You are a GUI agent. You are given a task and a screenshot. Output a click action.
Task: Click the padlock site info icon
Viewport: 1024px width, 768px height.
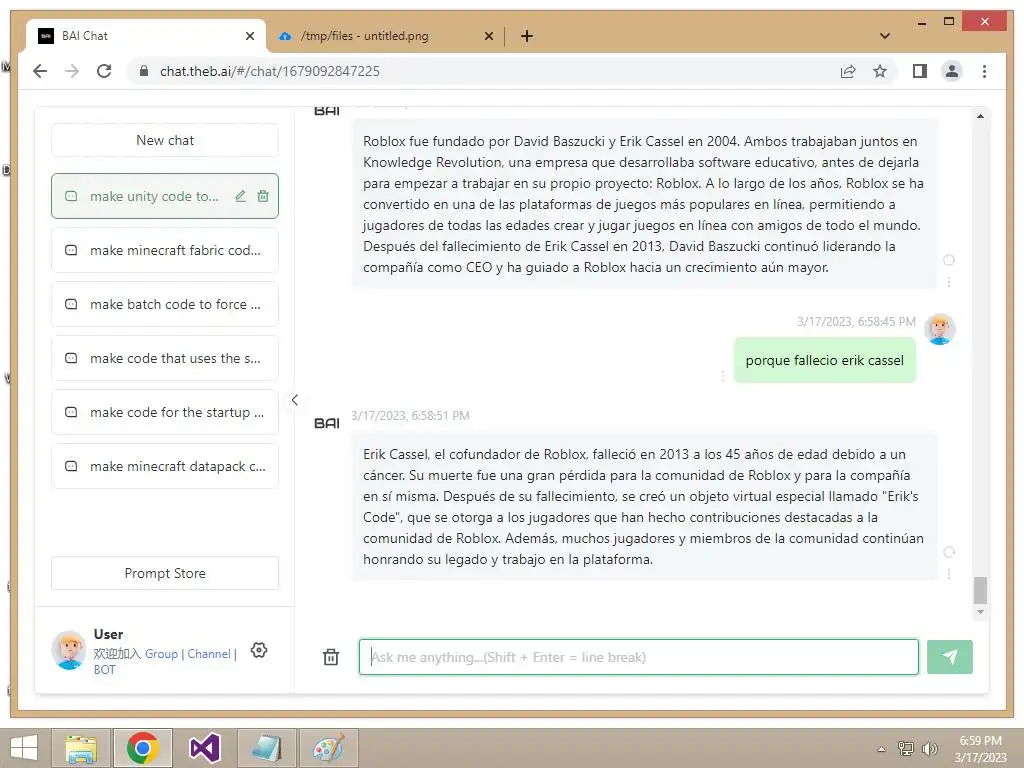coord(144,71)
